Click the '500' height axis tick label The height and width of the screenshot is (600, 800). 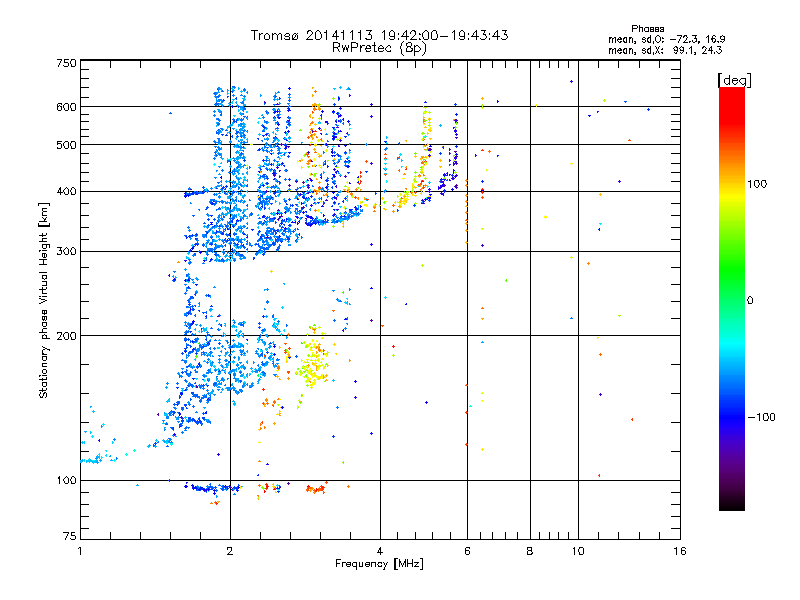click(66, 145)
